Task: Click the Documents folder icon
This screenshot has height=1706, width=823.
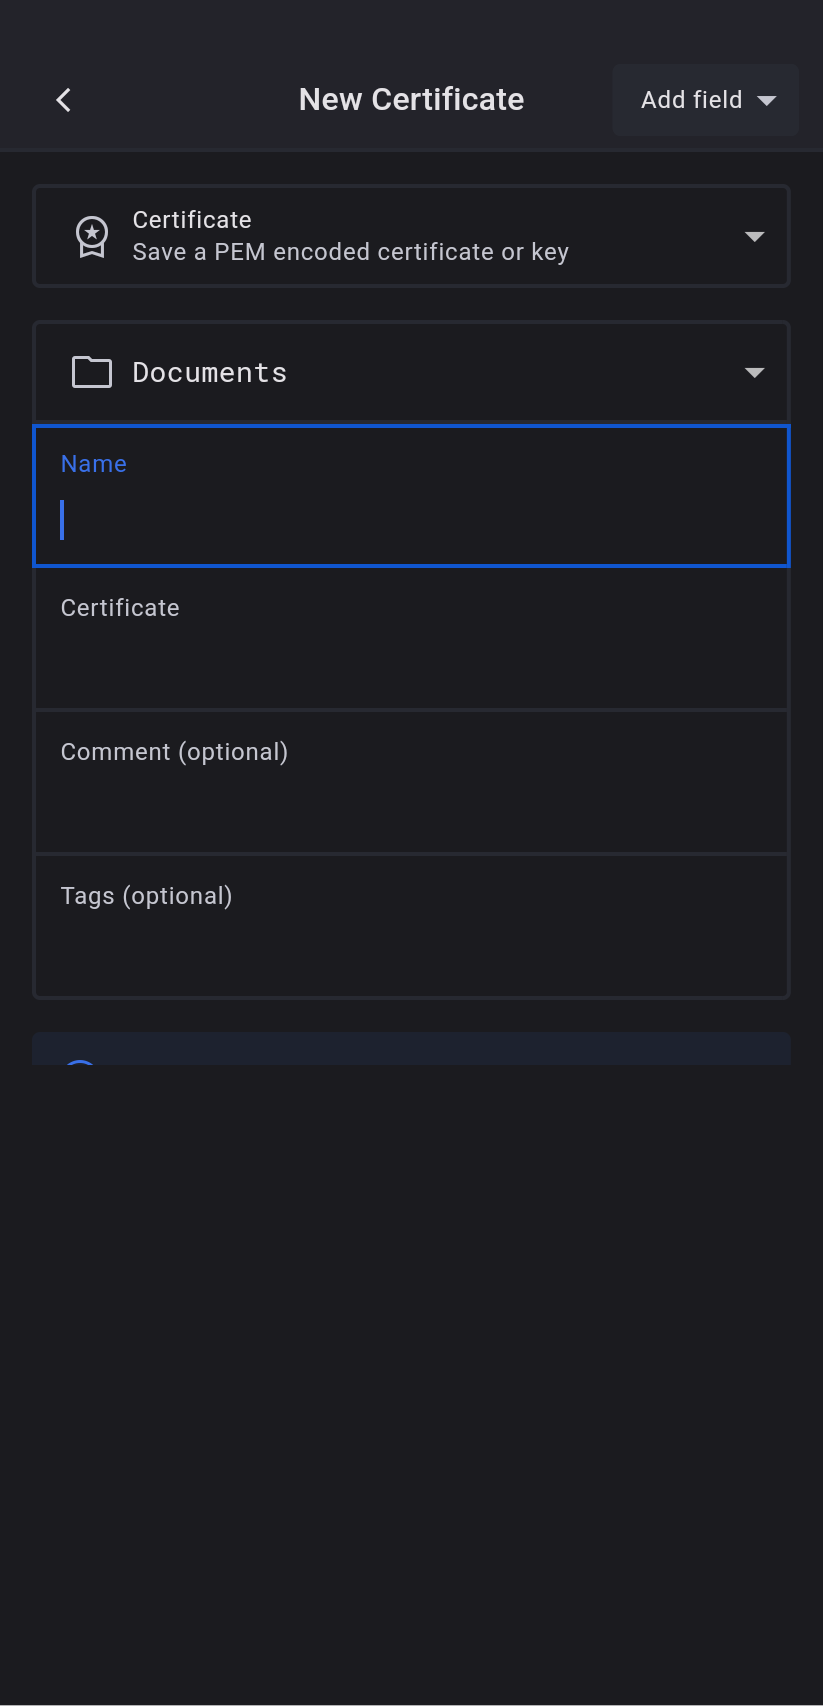Action: pos(92,372)
